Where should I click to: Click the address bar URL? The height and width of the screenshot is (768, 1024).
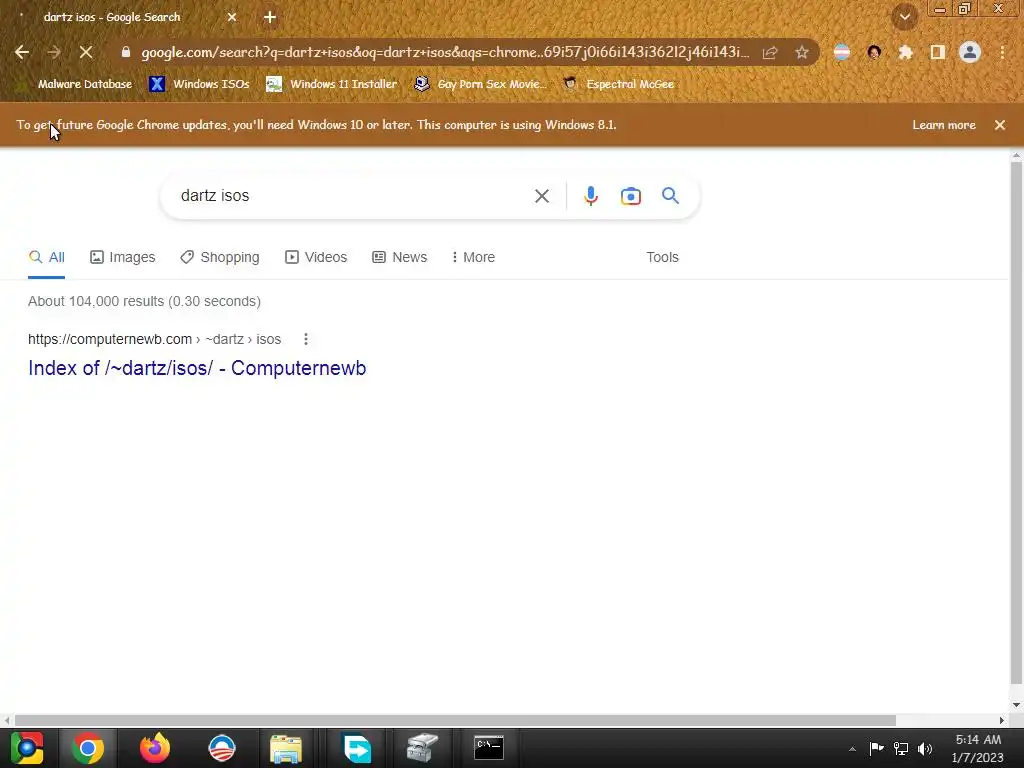[445, 52]
